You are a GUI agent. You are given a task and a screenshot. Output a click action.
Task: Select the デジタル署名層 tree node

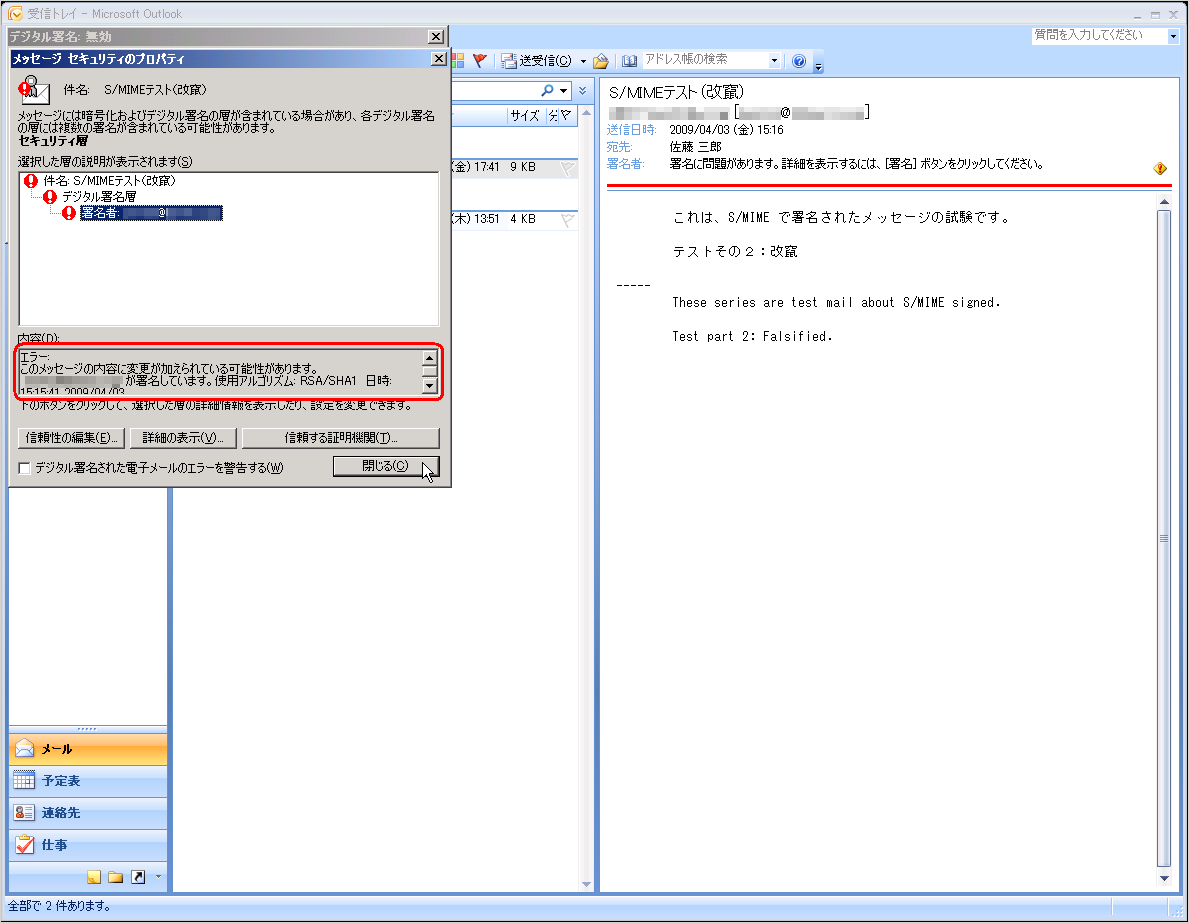[x=99, y=196]
